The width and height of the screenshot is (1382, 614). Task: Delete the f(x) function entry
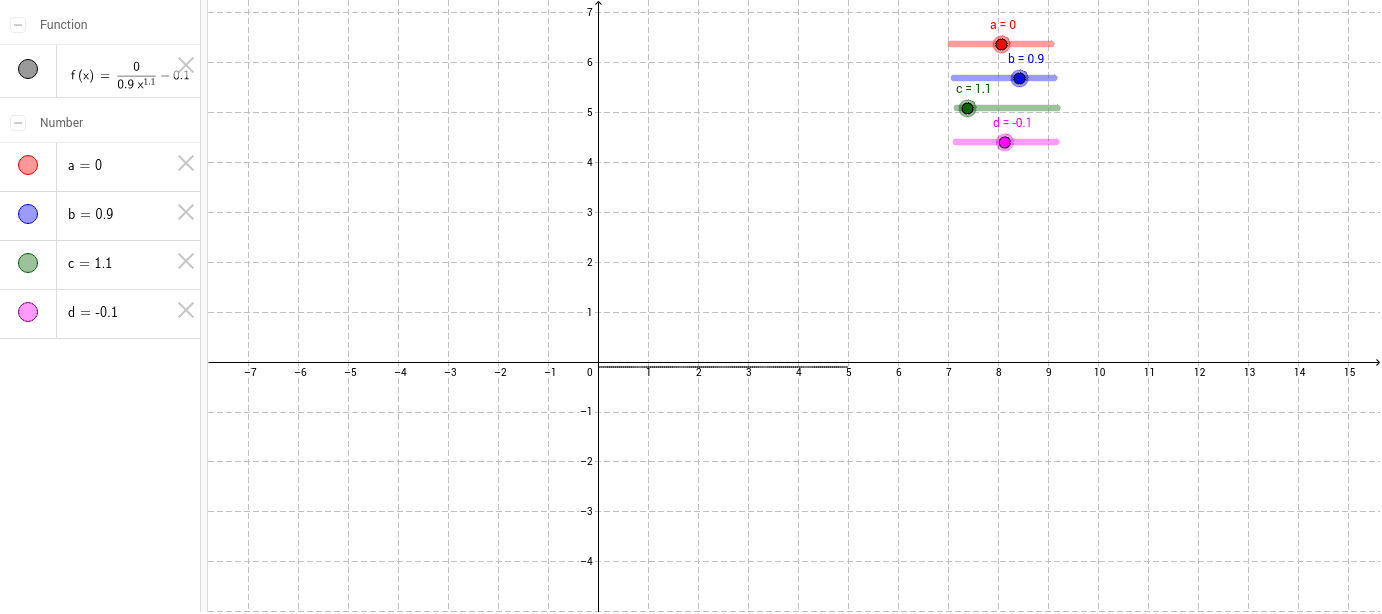point(186,65)
